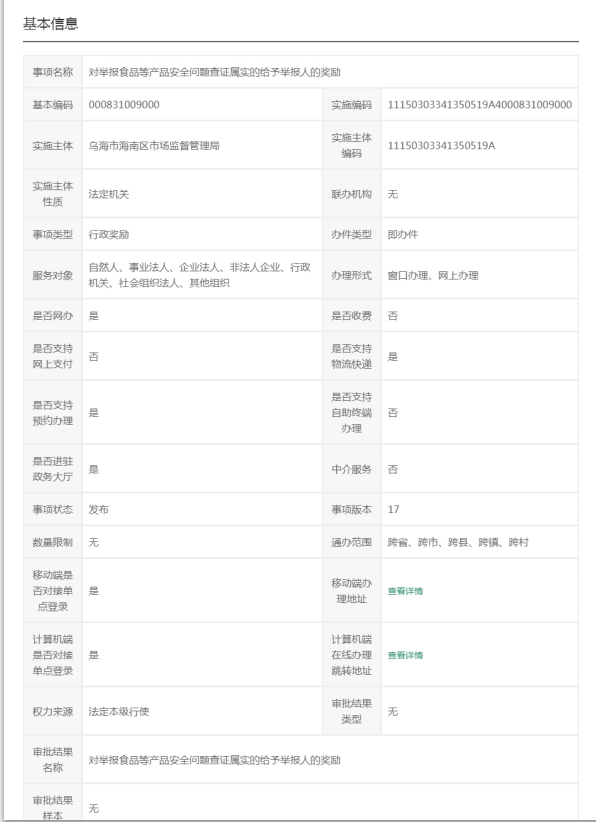Select the 事项名称 value text
This screenshot has height=822, width=596.
214,72
